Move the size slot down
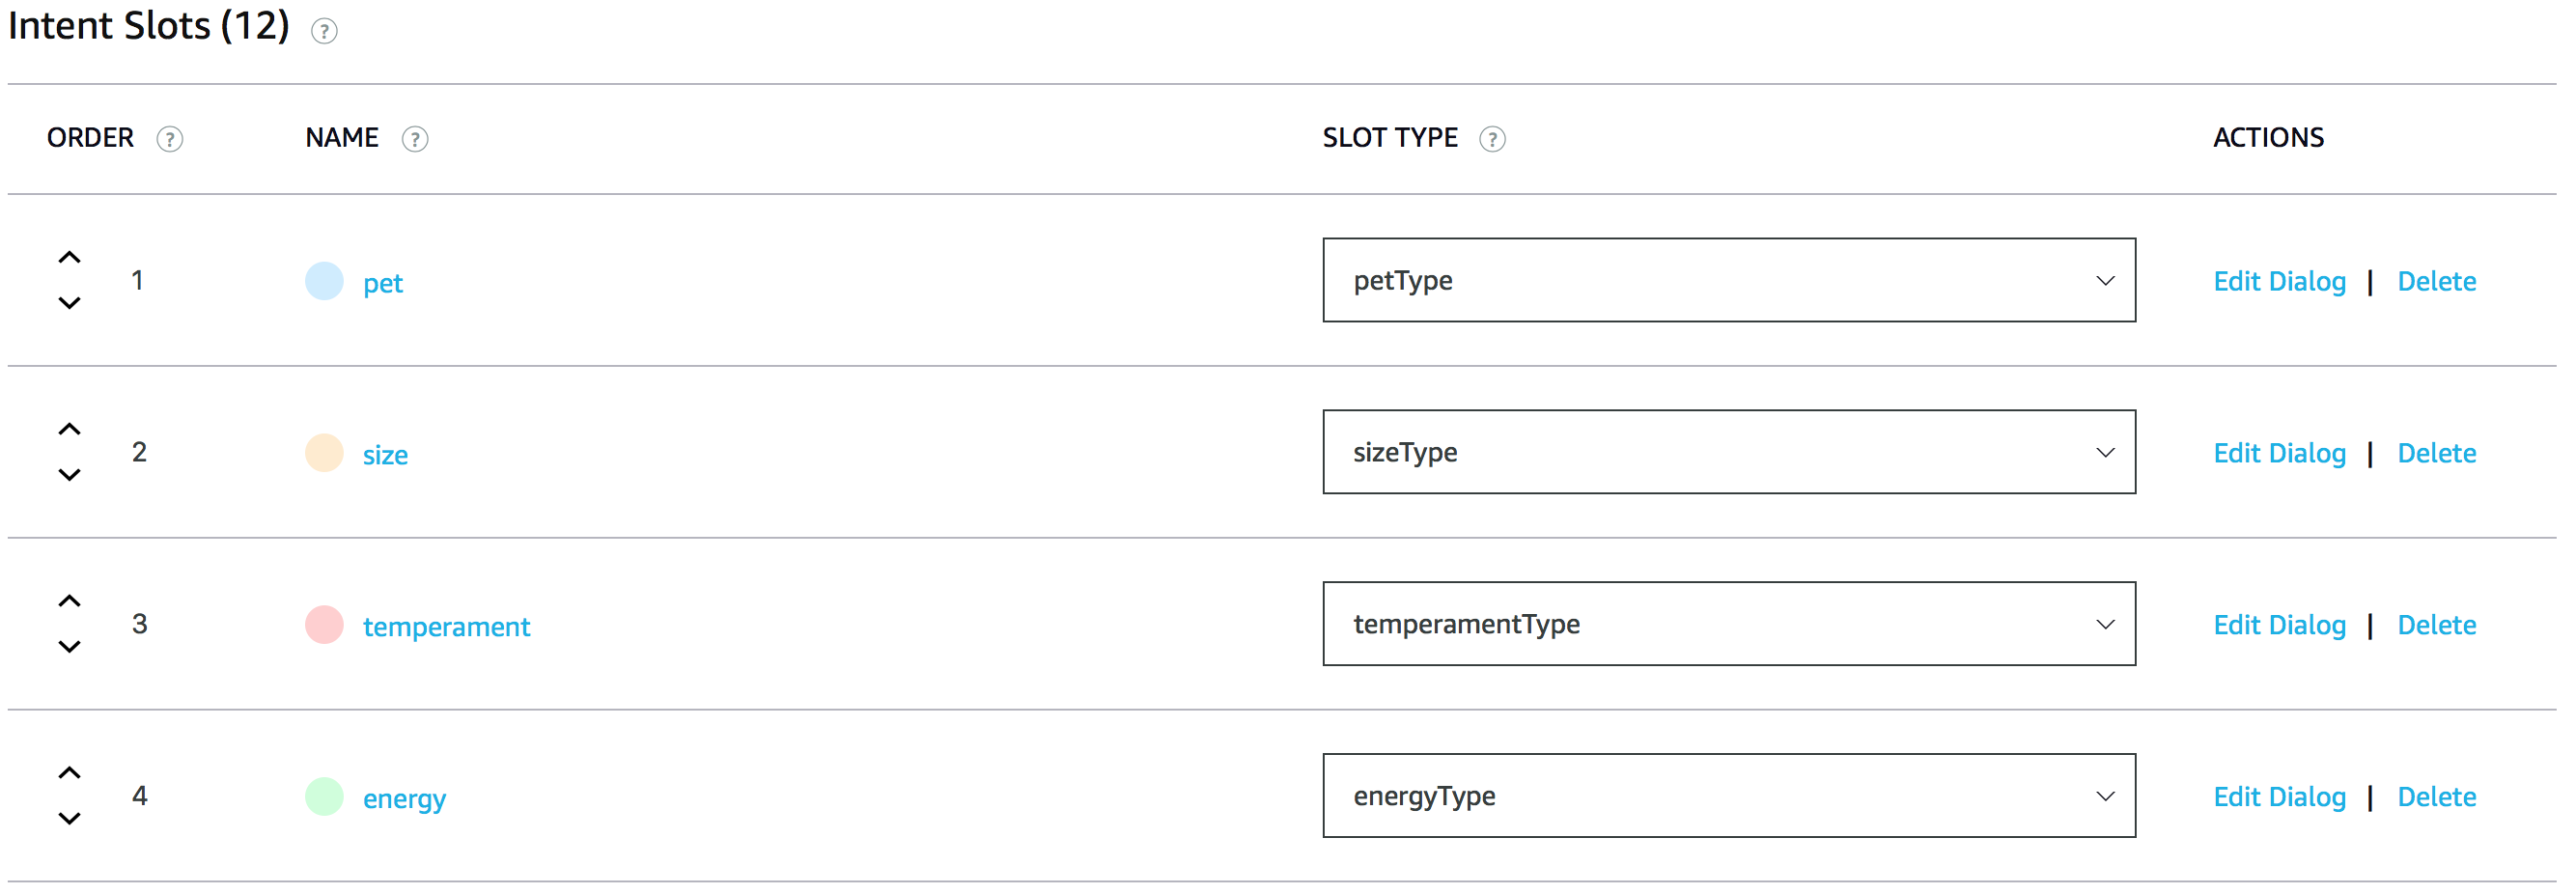 pyautogui.click(x=69, y=475)
